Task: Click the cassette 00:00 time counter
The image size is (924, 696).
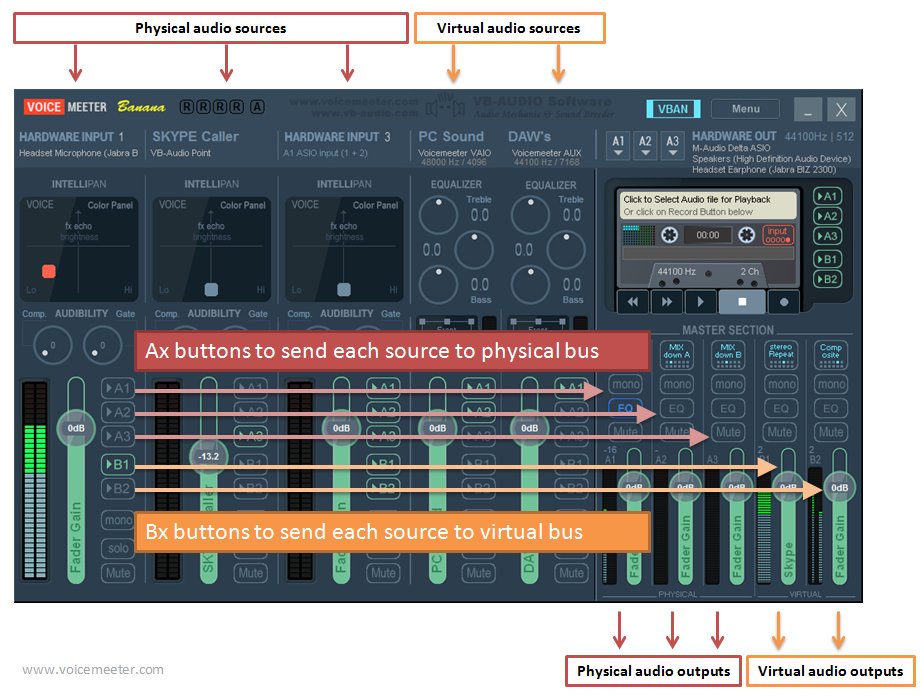Action: click(x=708, y=235)
